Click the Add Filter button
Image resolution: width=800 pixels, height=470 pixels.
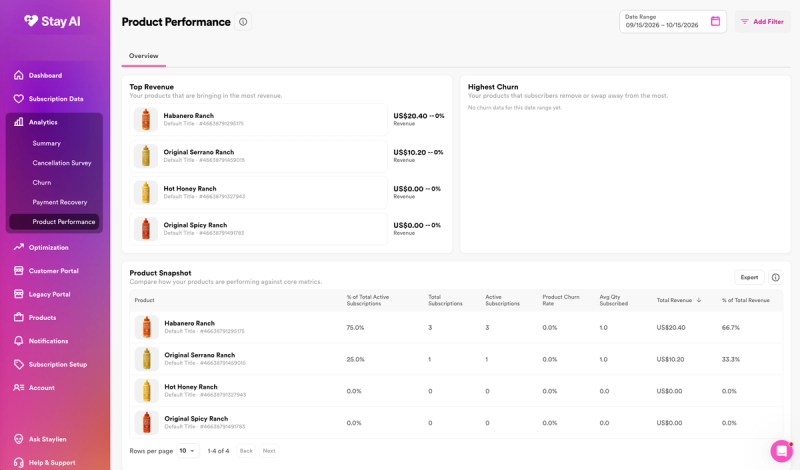point(762,21)
